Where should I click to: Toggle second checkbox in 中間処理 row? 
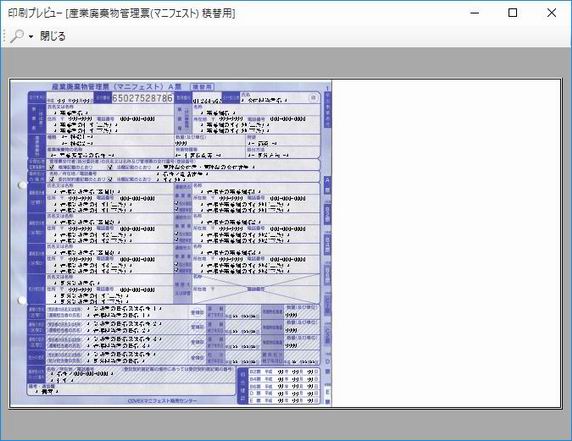point(110,167)
